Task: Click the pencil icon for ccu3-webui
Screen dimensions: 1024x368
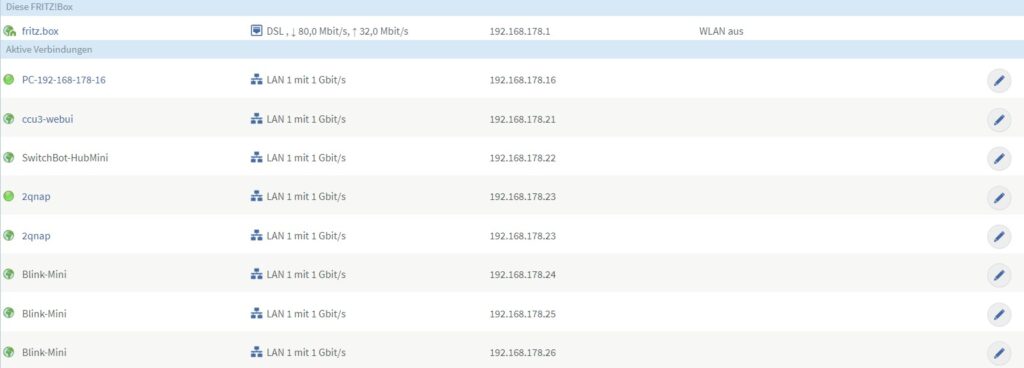Action: coord(999,120)
